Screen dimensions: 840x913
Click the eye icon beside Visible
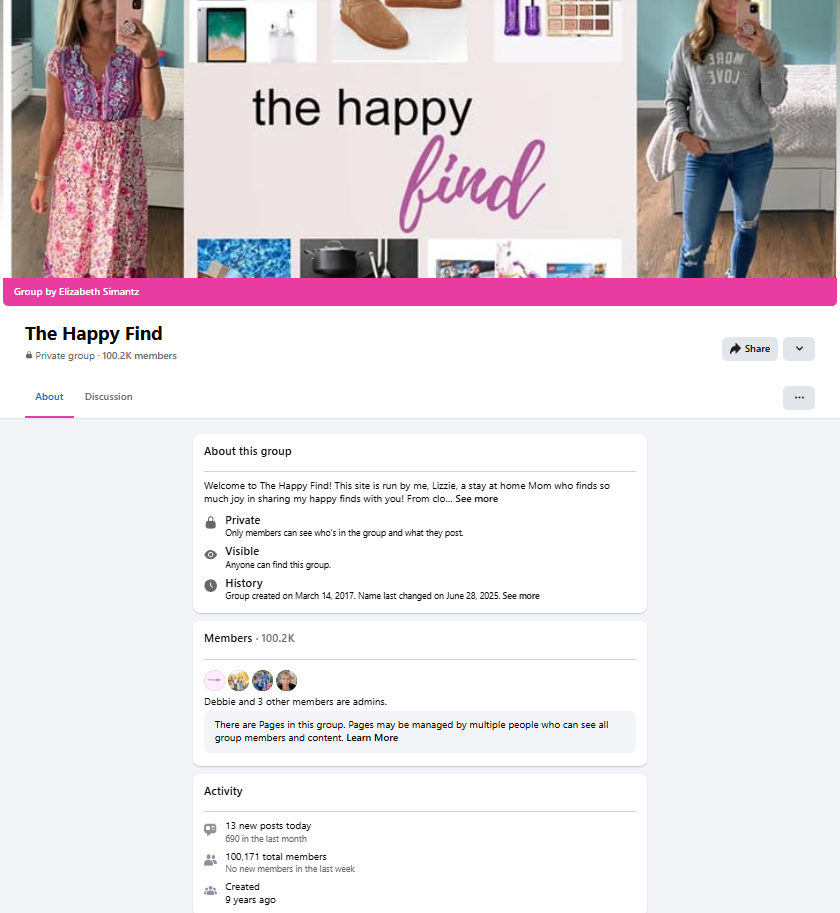(211, 554)
